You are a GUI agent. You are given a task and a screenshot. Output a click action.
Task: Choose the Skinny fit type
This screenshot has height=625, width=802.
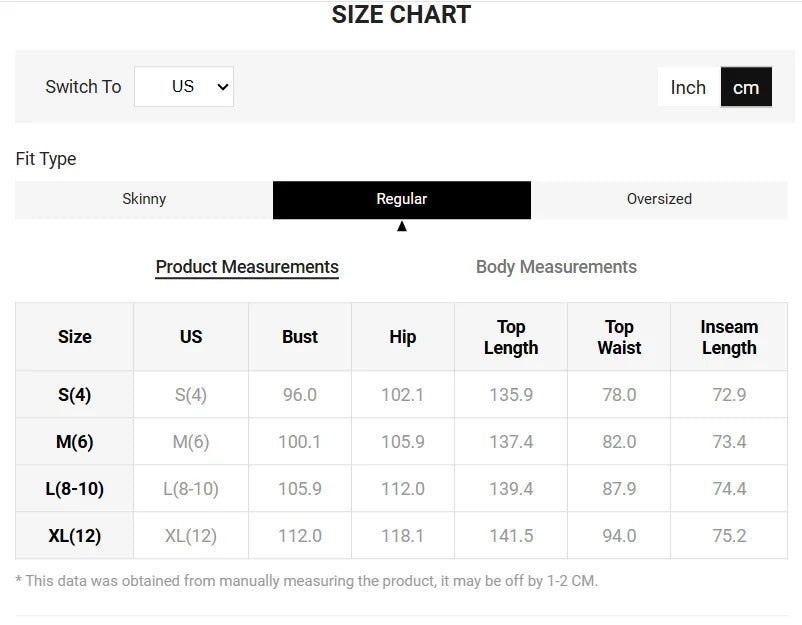pyautogui.click(x=144, y=199)
